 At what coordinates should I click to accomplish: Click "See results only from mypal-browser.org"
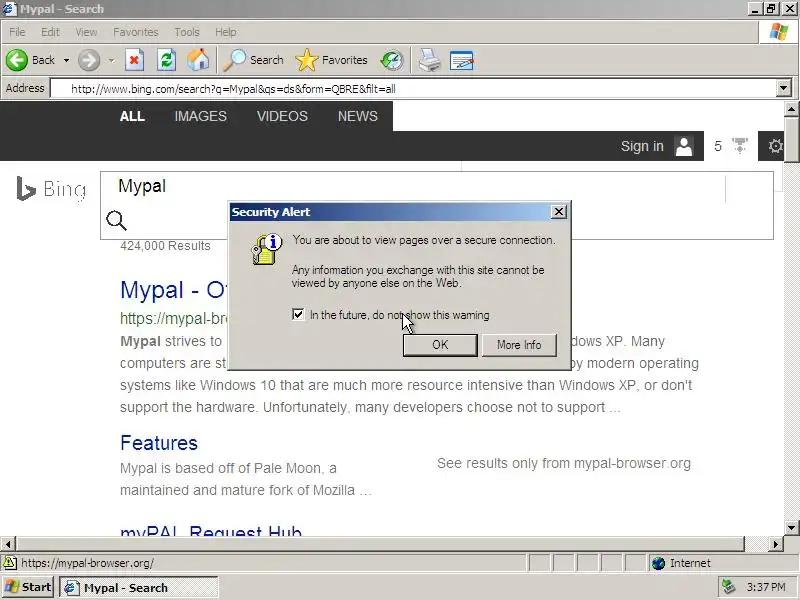564,463
